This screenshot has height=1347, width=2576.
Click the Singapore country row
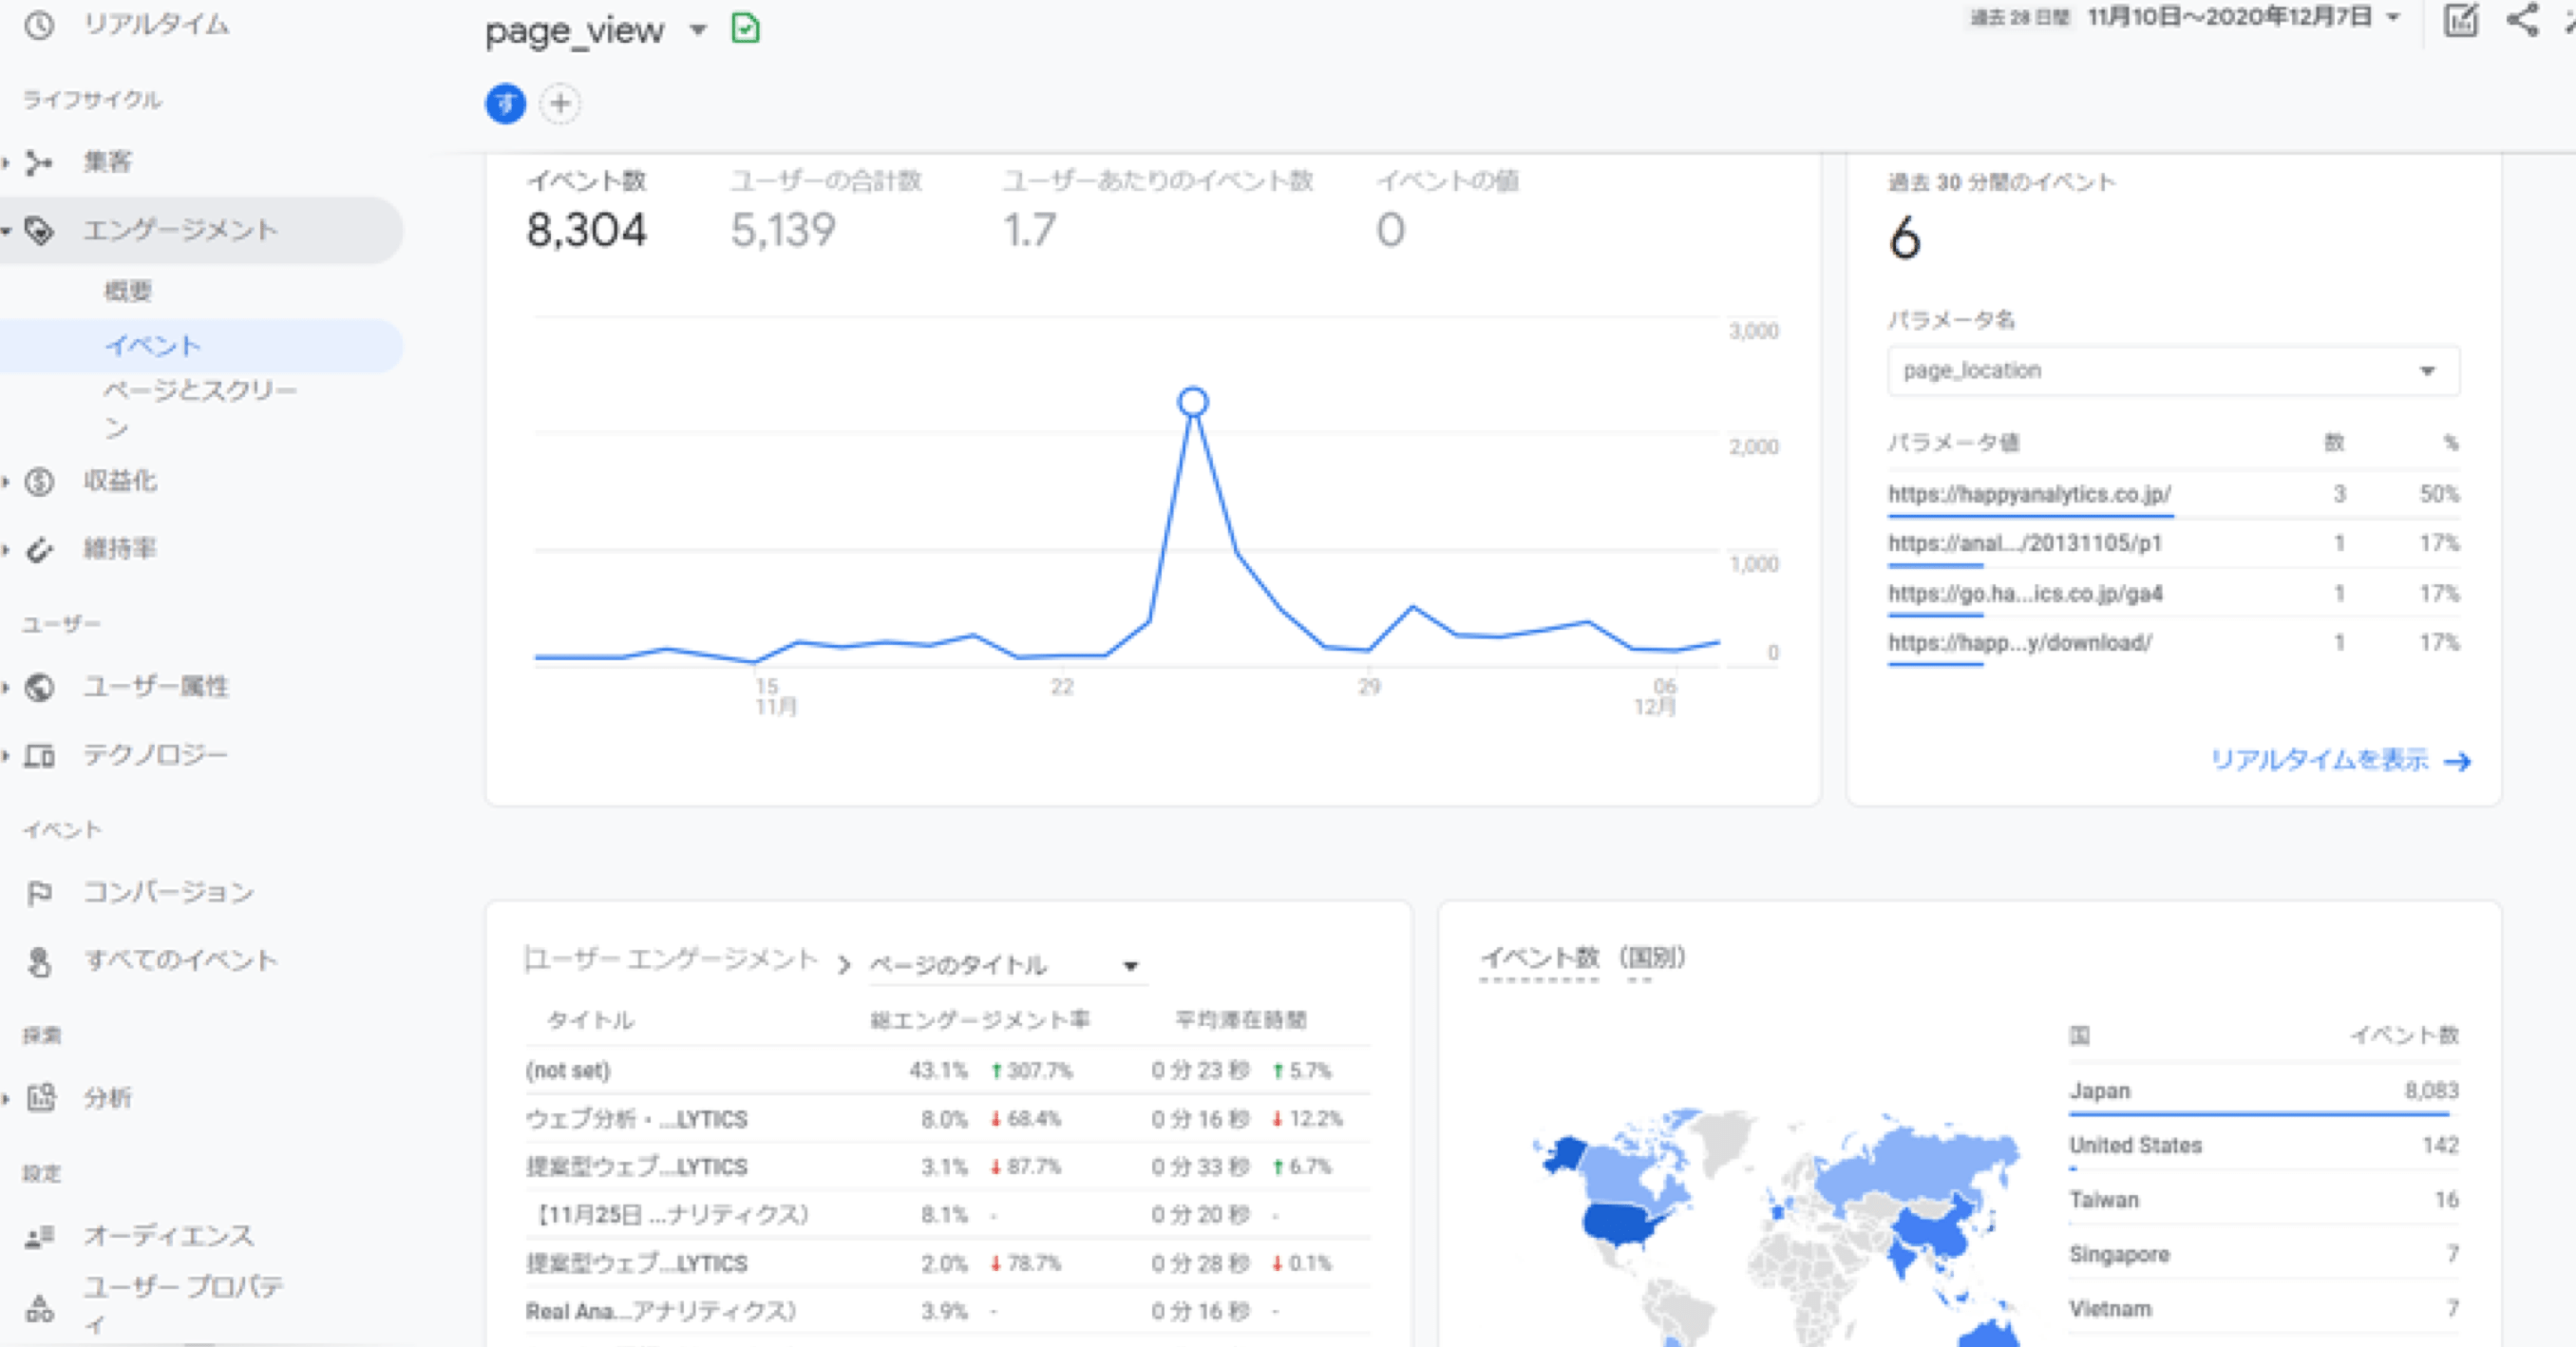click(x=2264, y=1254)
